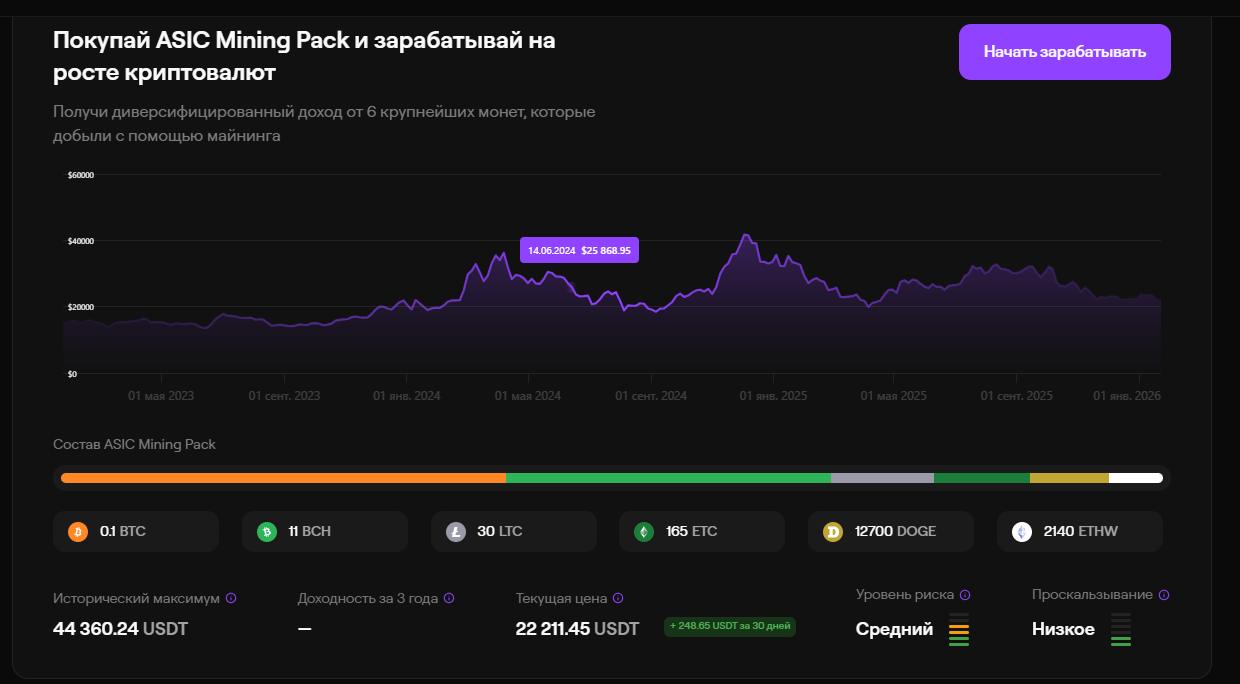Click the 01 янв. 2024 axis label

point(407,396)
